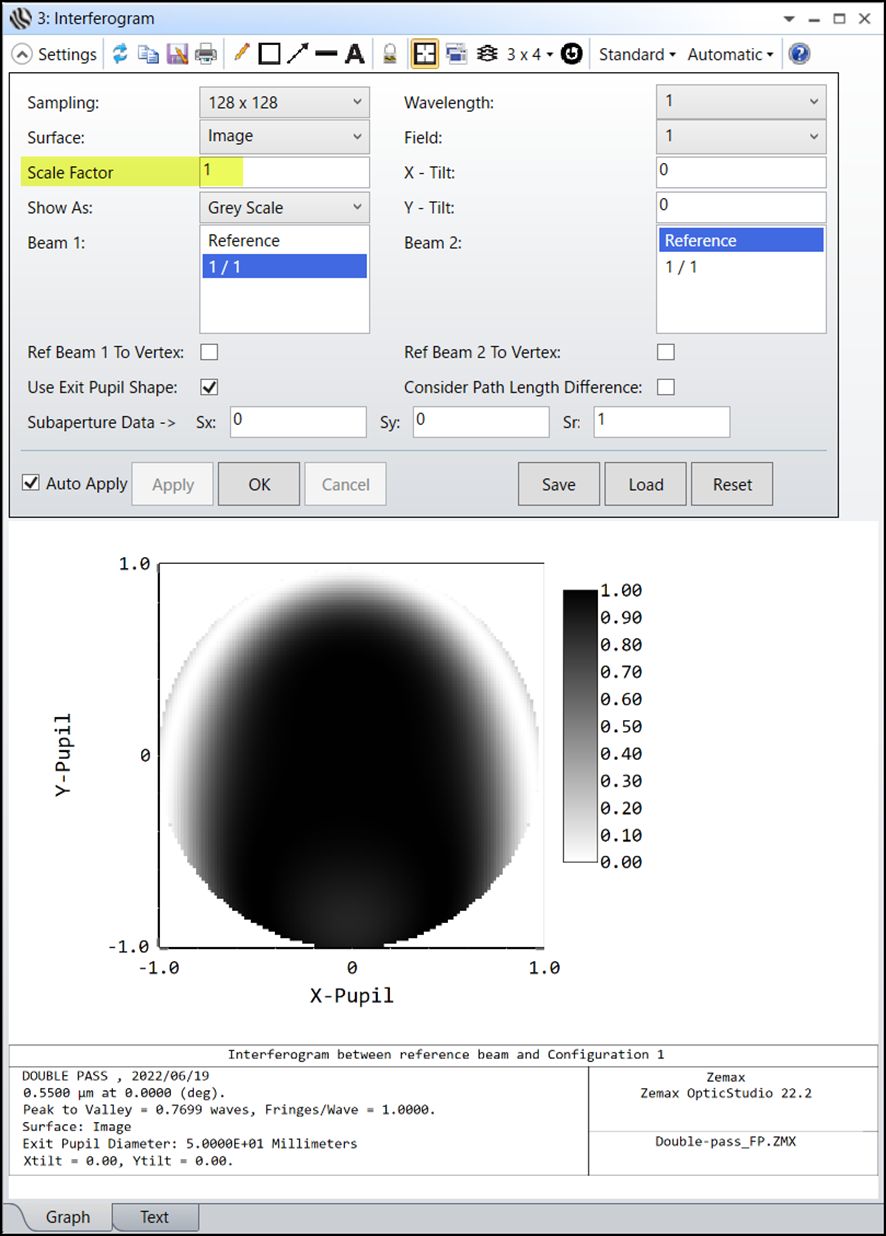
Task: Open the Sampling 128 x 128 dropdown
Action: pos(285,102)
